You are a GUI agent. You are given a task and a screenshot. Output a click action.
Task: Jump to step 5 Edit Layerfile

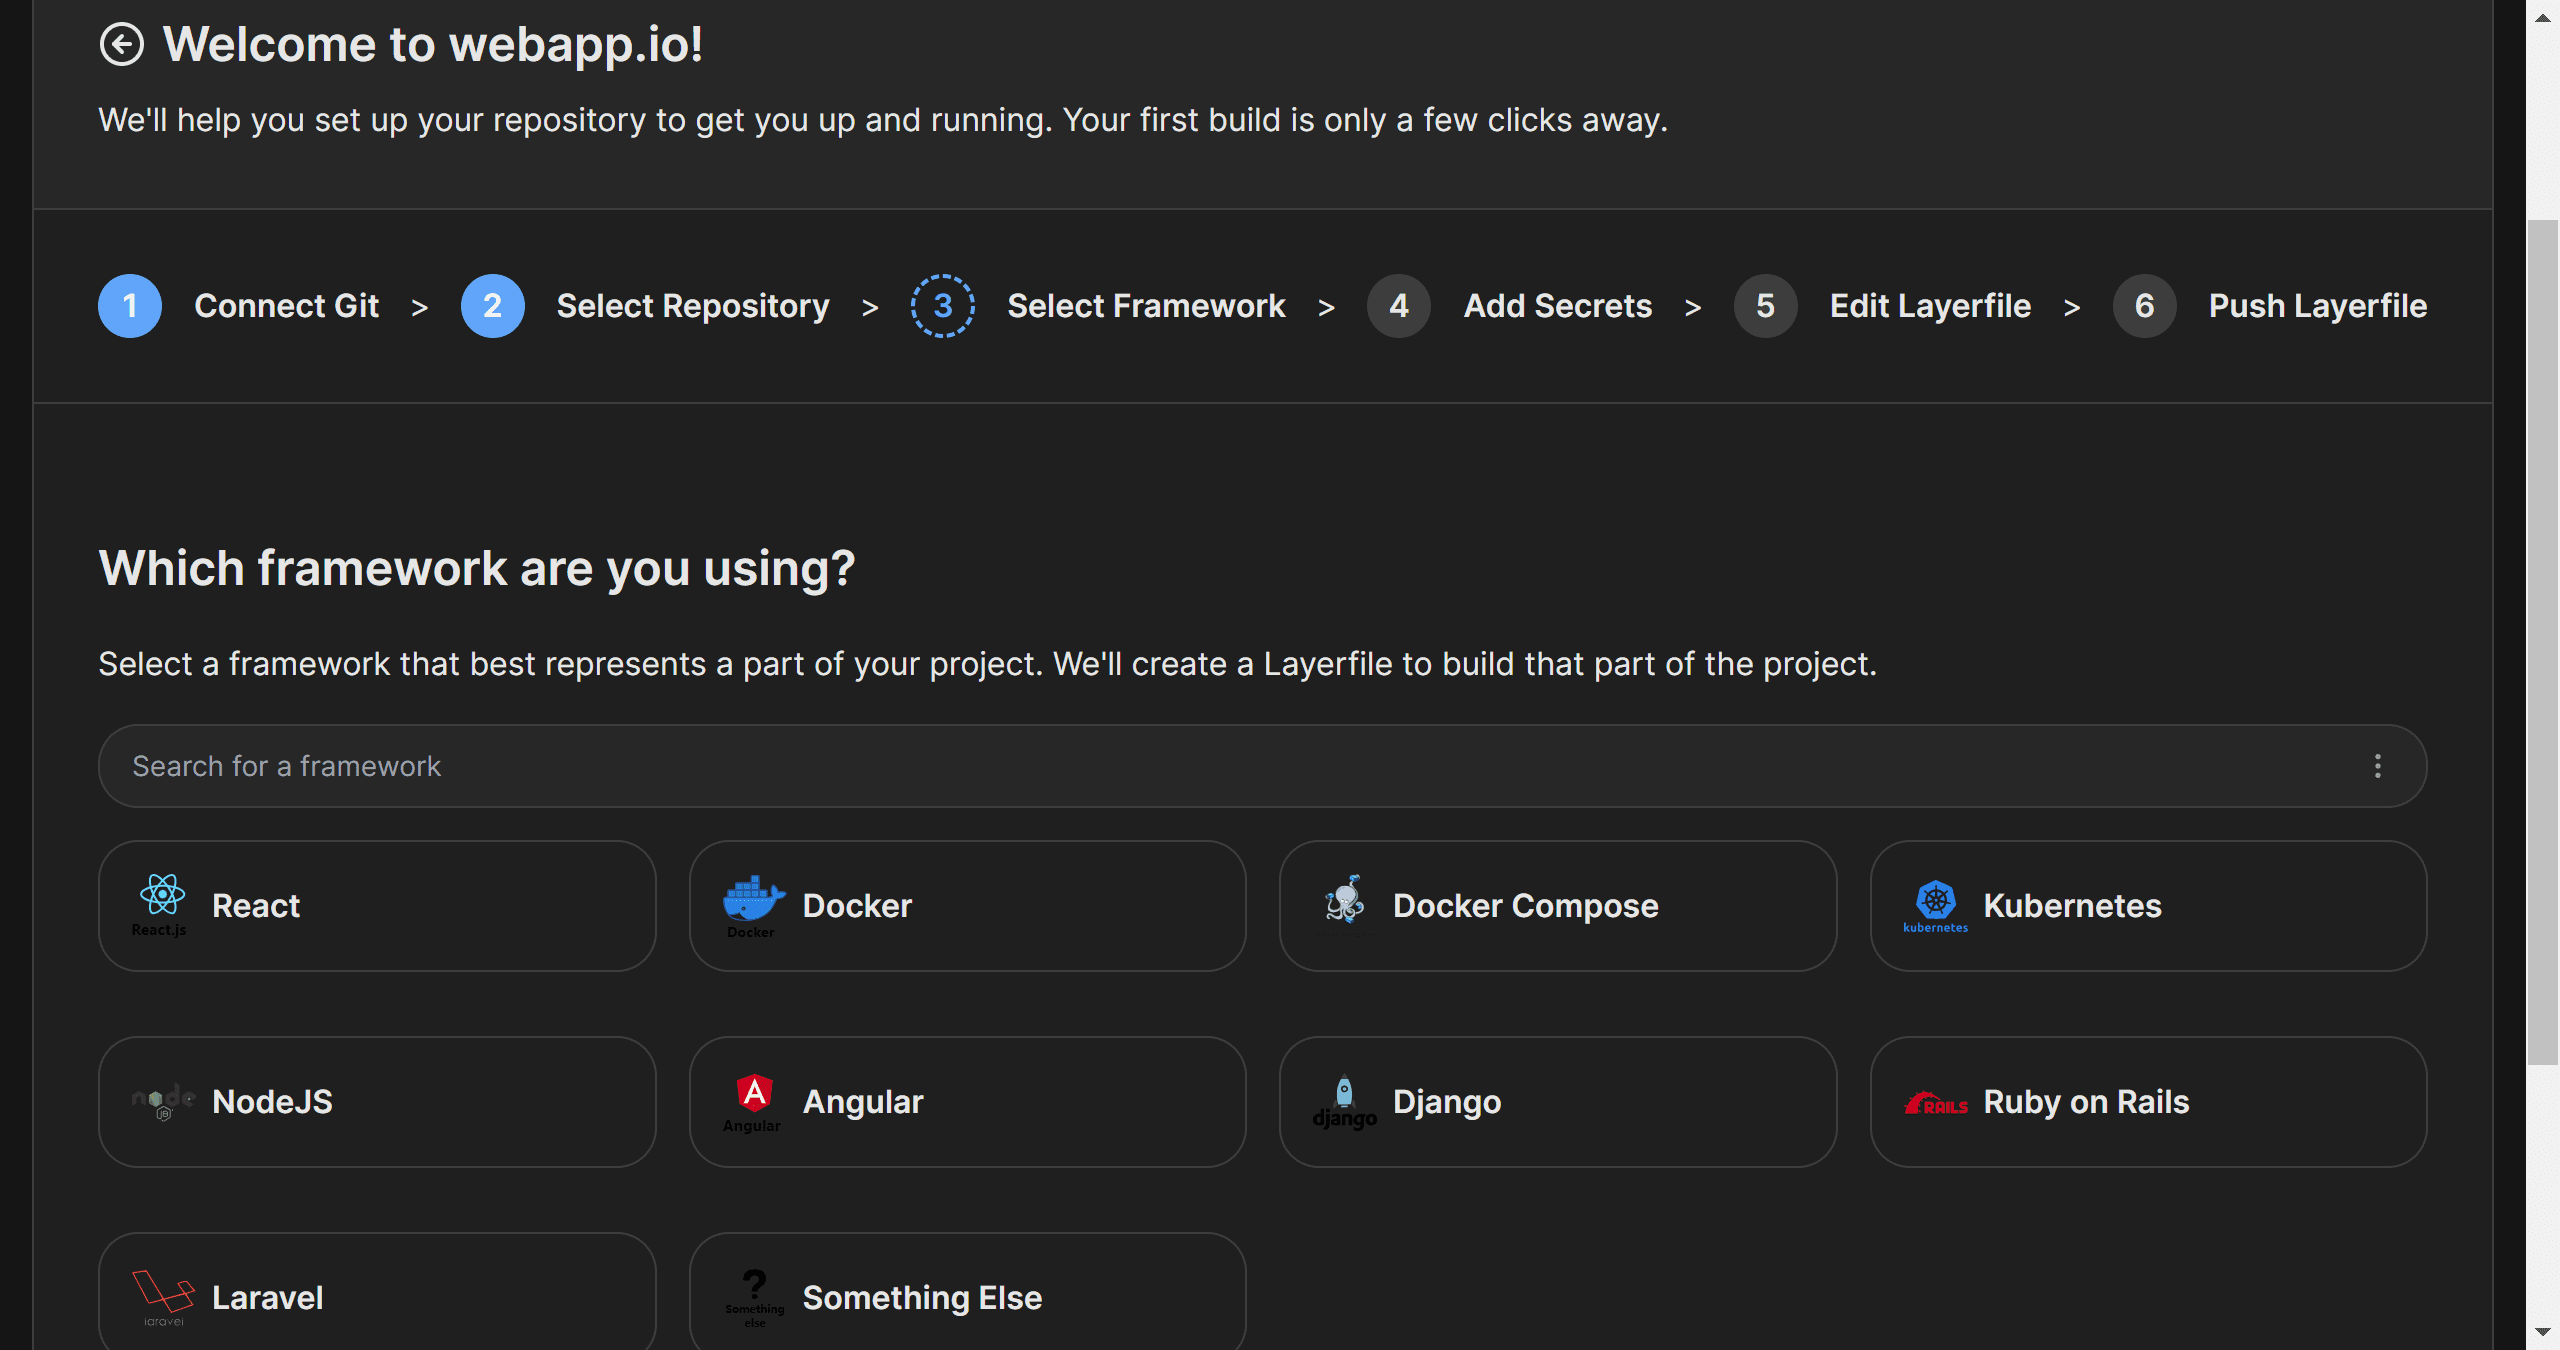point(1765,306)
